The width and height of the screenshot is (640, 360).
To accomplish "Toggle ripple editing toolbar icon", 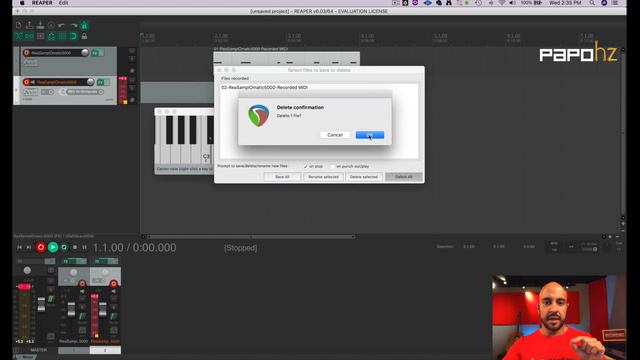I will (40, 36).
